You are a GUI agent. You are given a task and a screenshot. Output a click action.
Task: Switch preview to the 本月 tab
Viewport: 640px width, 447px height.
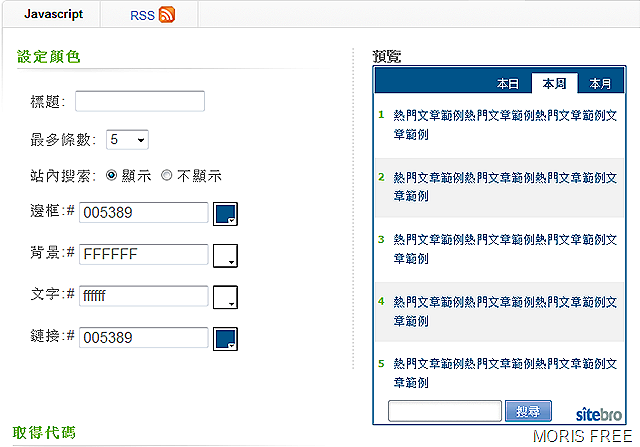point(600,84)
